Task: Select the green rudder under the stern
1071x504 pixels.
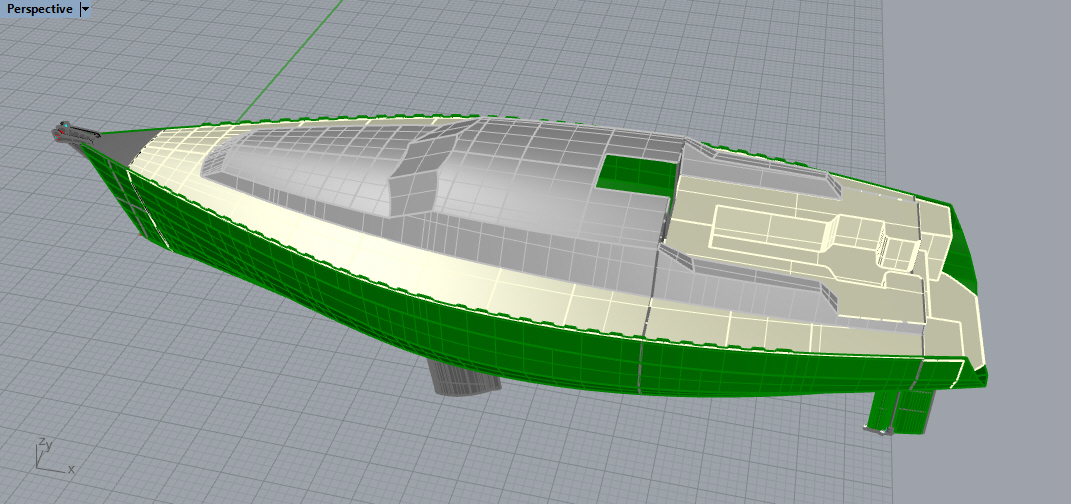Action: [x=904, y=412]
